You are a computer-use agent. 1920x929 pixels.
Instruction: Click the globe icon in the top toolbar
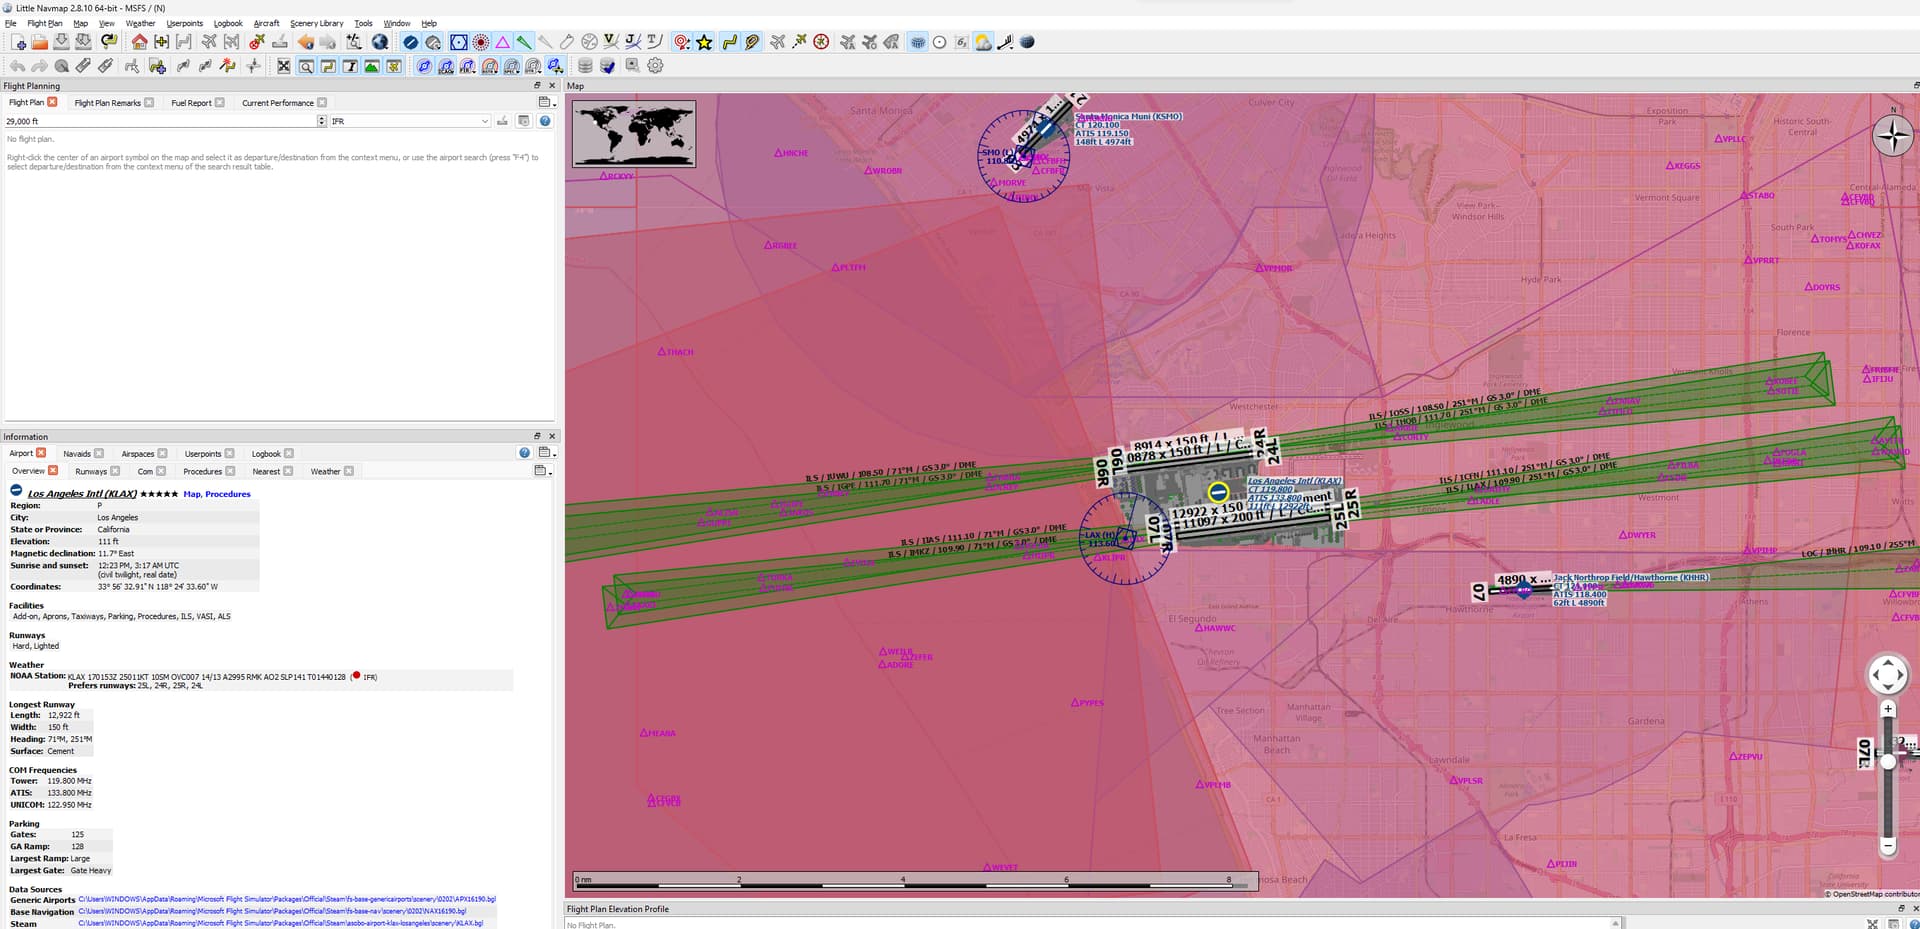[x=380, y=42]
